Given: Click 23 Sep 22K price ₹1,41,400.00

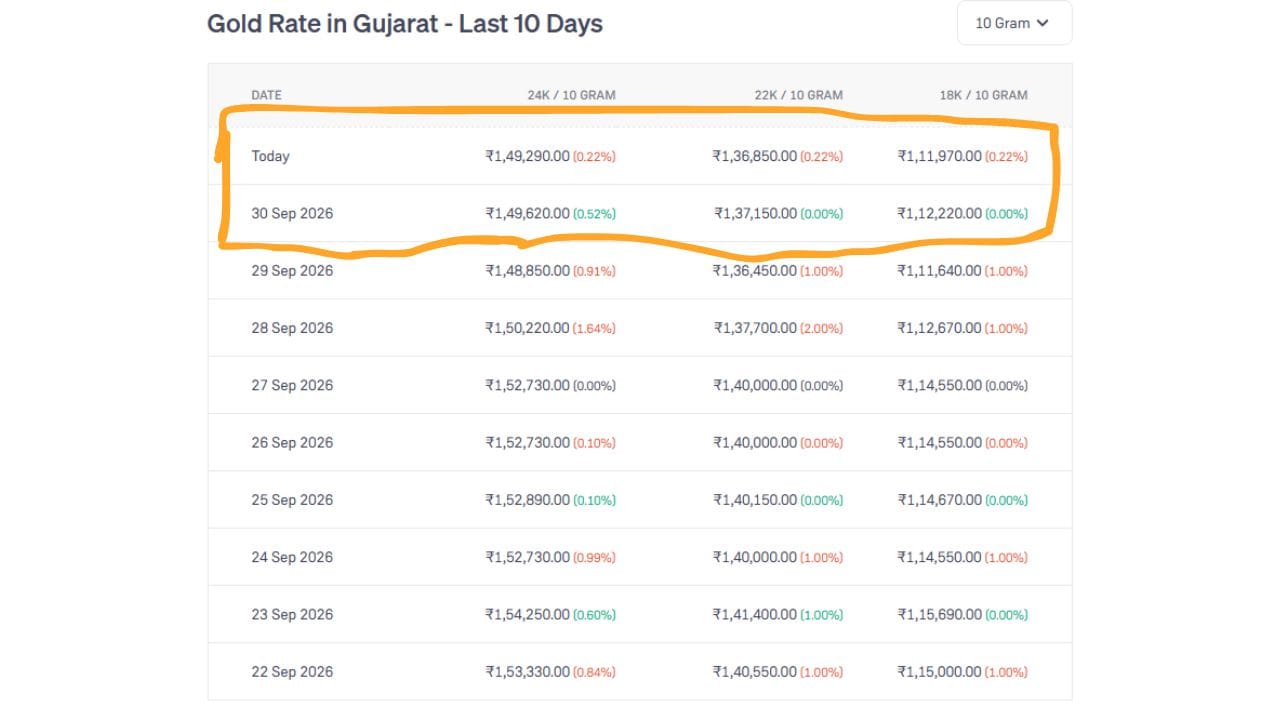Looking at the screenshot, I should tap(755, 614).
